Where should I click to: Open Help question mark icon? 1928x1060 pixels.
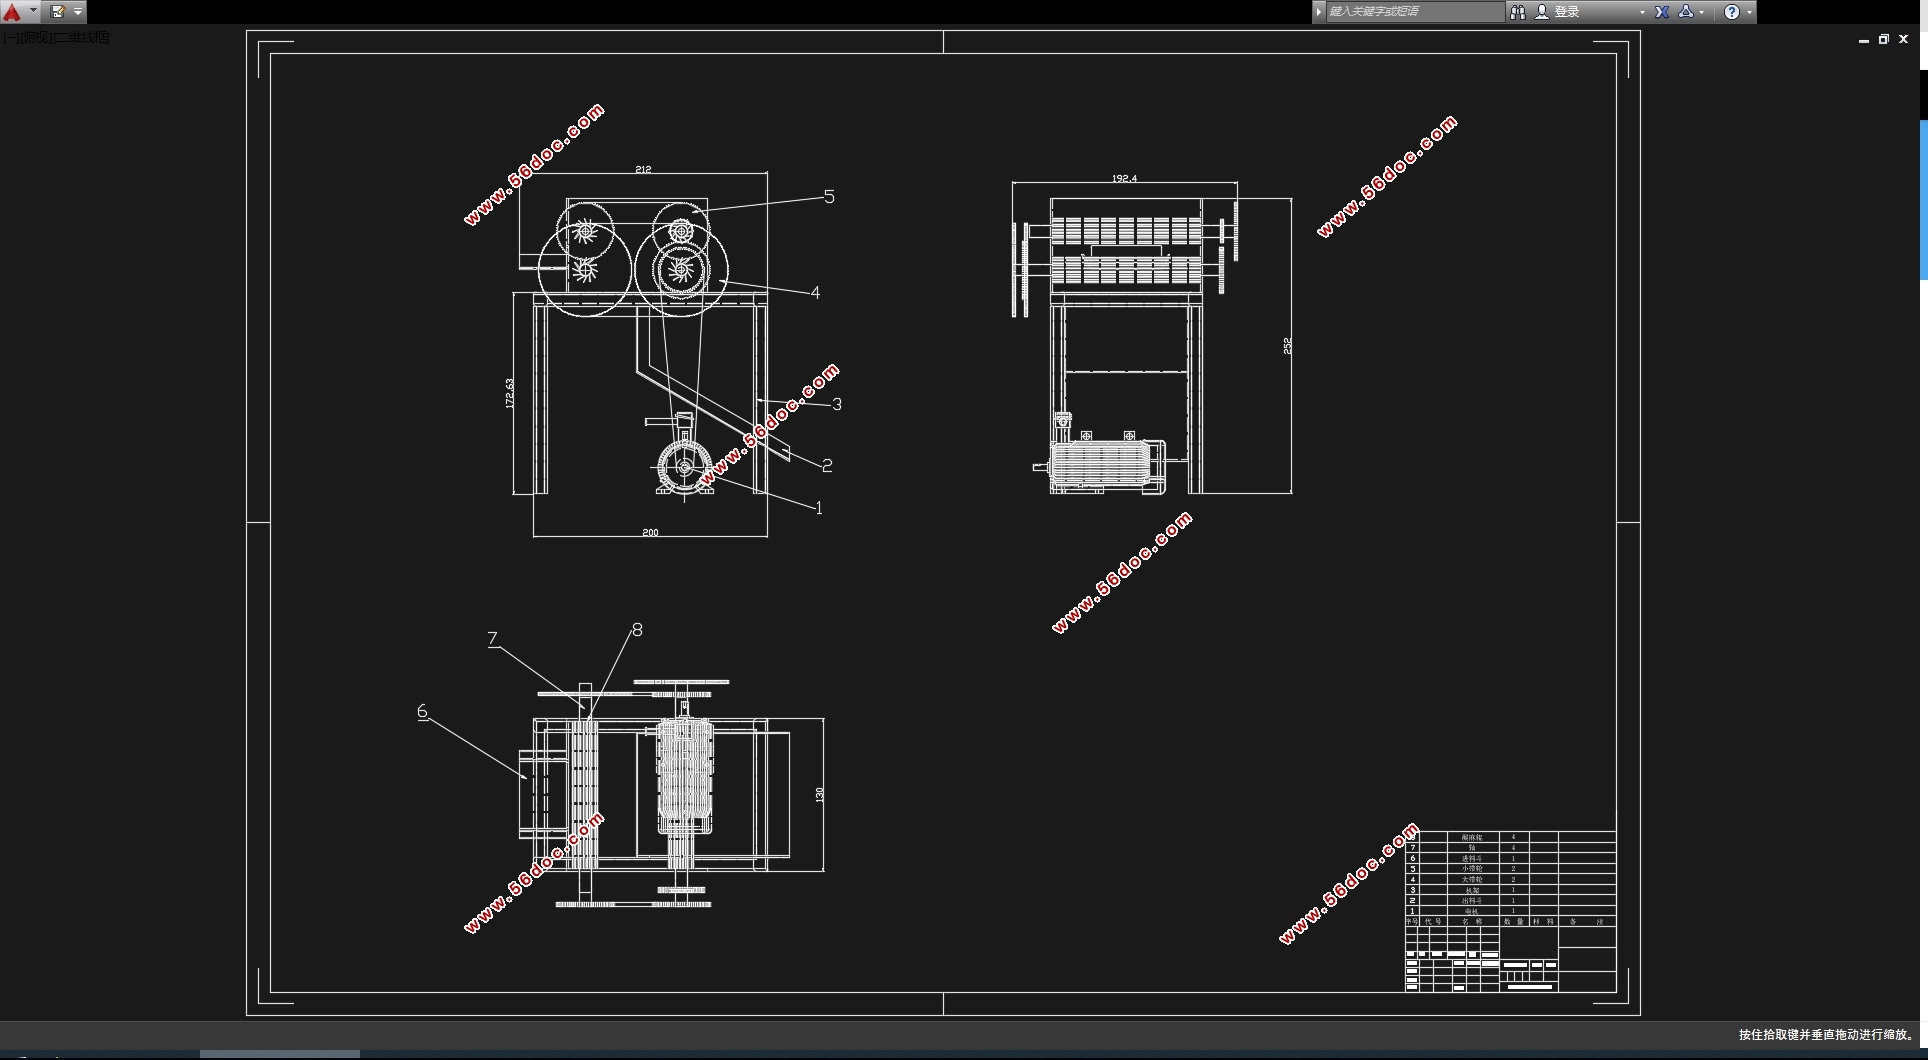point(1732,12)
